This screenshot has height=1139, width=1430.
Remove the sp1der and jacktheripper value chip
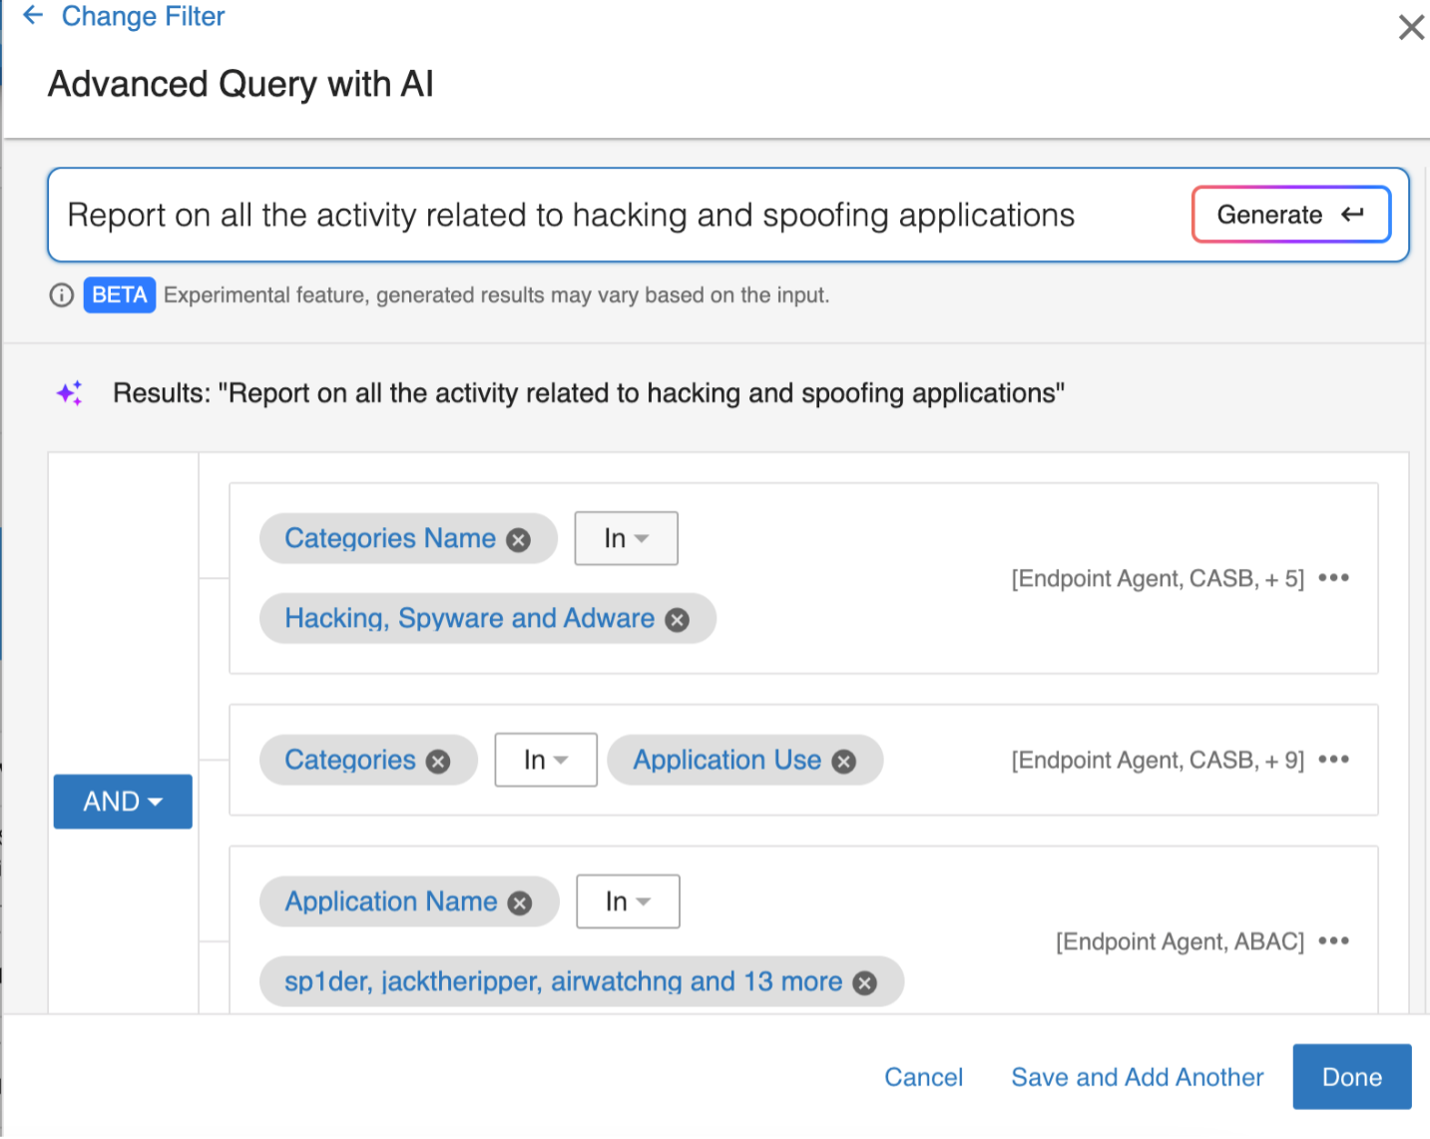pos(864,982)
